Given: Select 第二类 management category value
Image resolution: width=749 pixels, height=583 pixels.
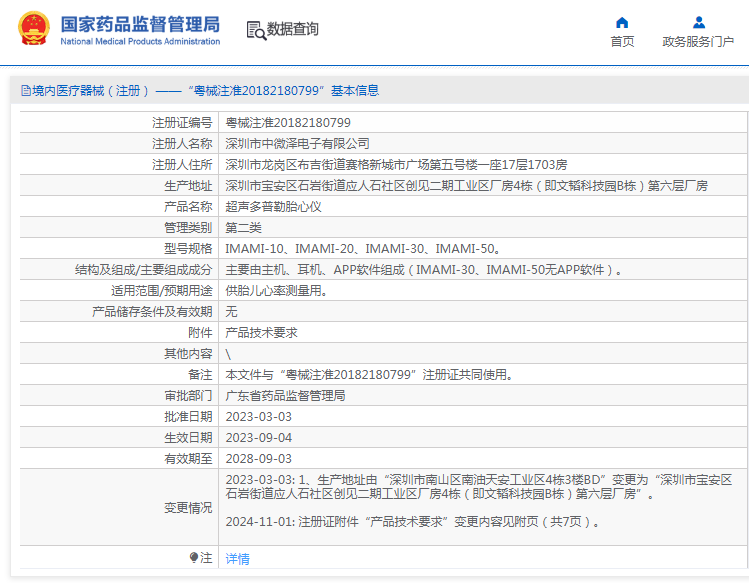Looking at the screenshot, I should coord(244,228).
